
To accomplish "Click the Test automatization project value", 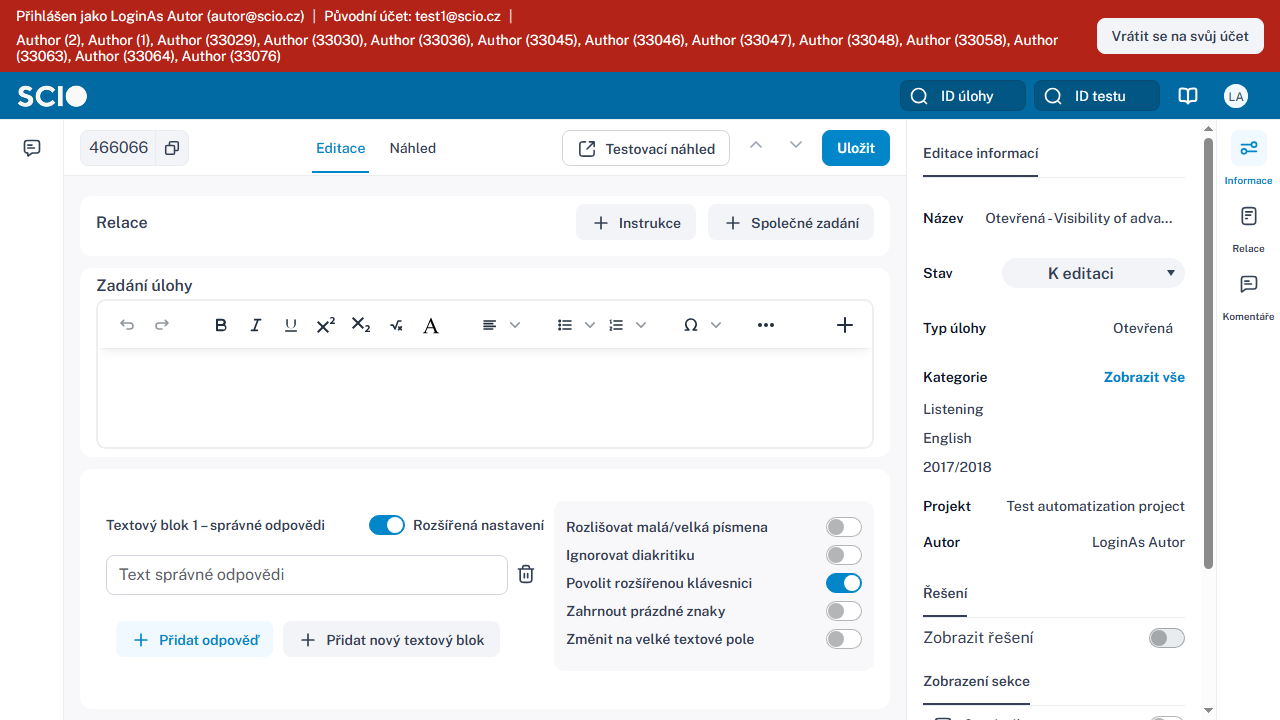I will 1096,506.
